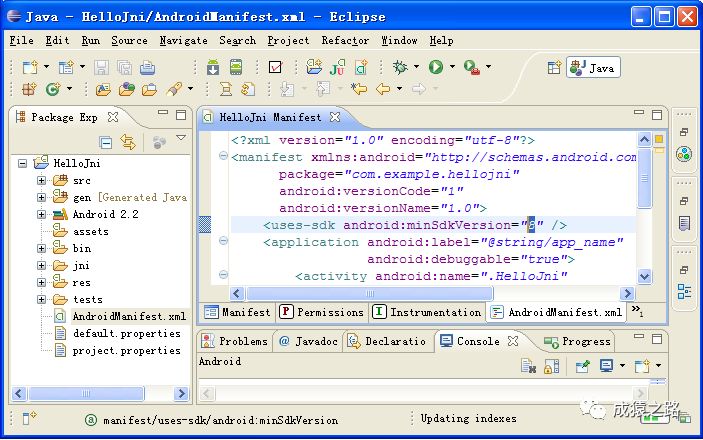The width and height of the screenshot is (703, 440).
Task: Click the Save toolbar icon
Action: coord(101,67)
